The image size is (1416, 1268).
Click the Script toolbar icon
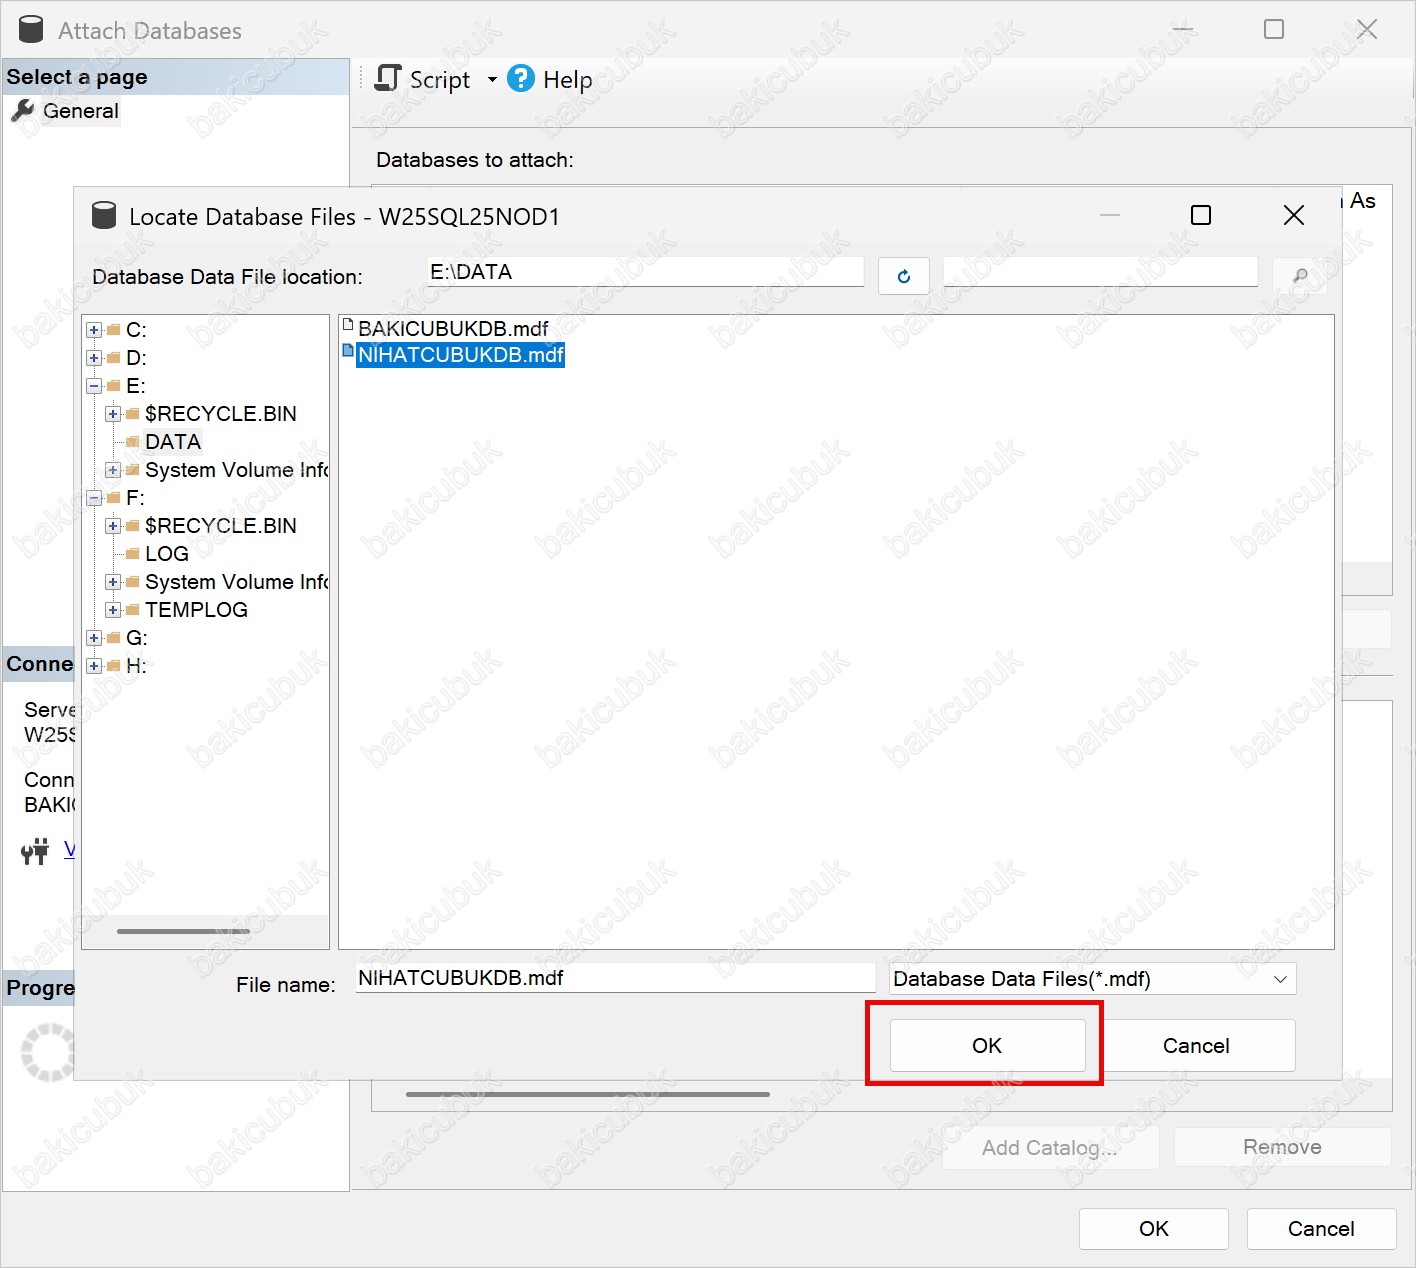(388, 79)
